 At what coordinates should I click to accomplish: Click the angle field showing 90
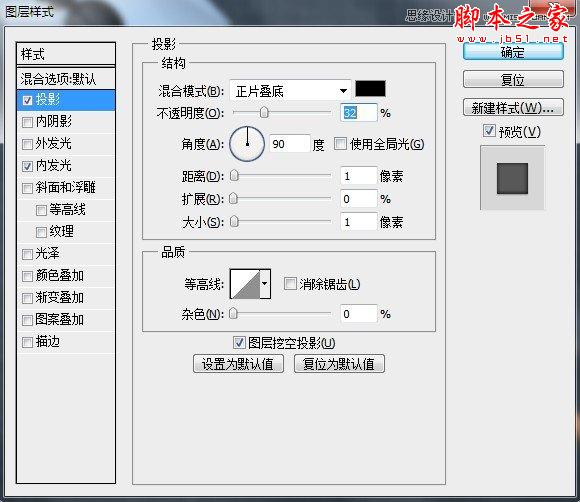(x=289, y=144)
